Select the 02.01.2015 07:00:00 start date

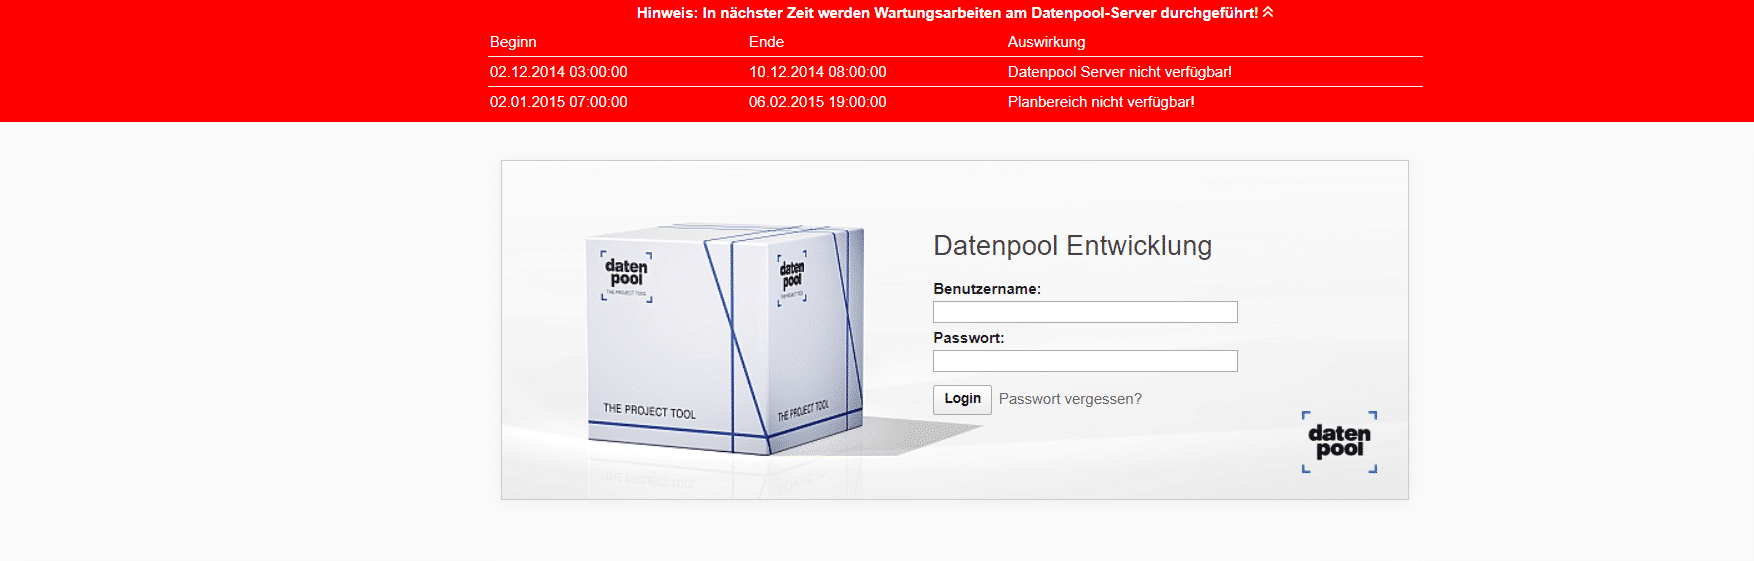click(559, 102)
